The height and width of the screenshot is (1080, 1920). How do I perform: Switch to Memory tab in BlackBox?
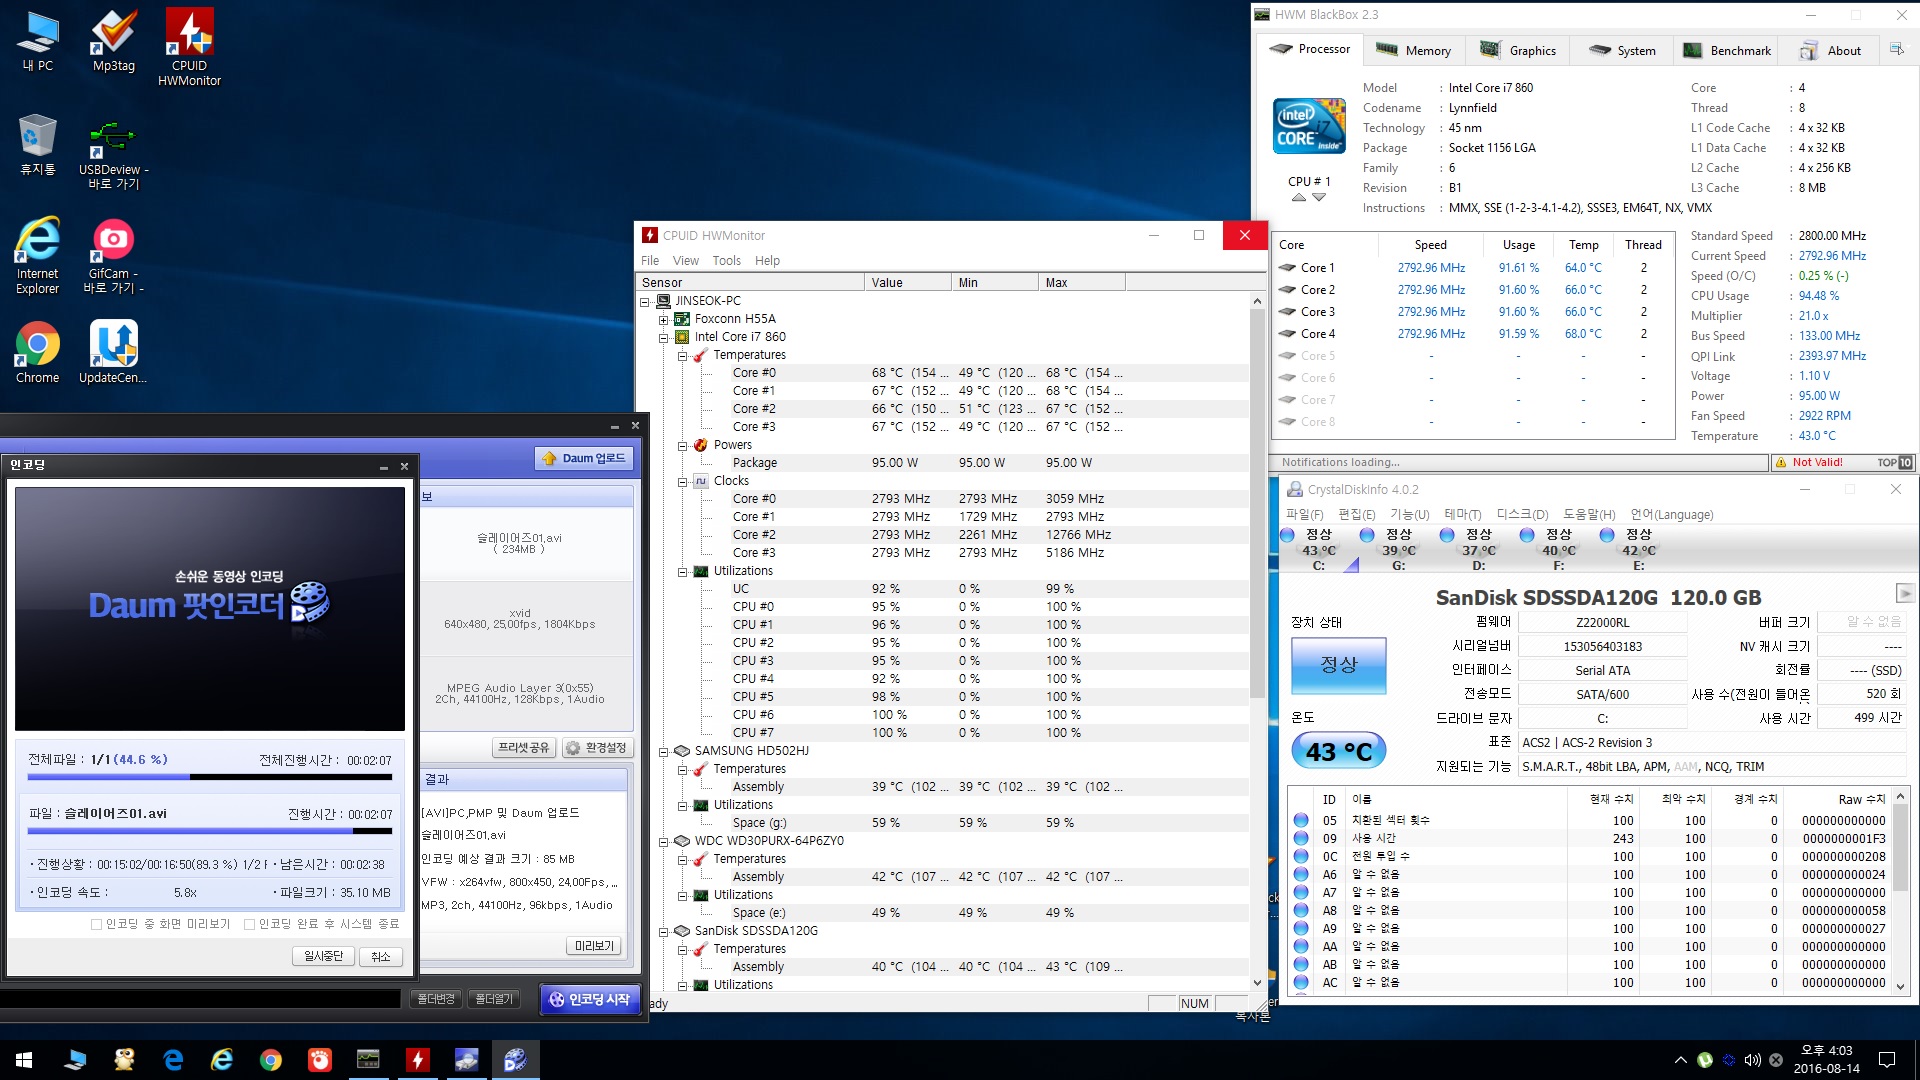[x=1413, y=50]
